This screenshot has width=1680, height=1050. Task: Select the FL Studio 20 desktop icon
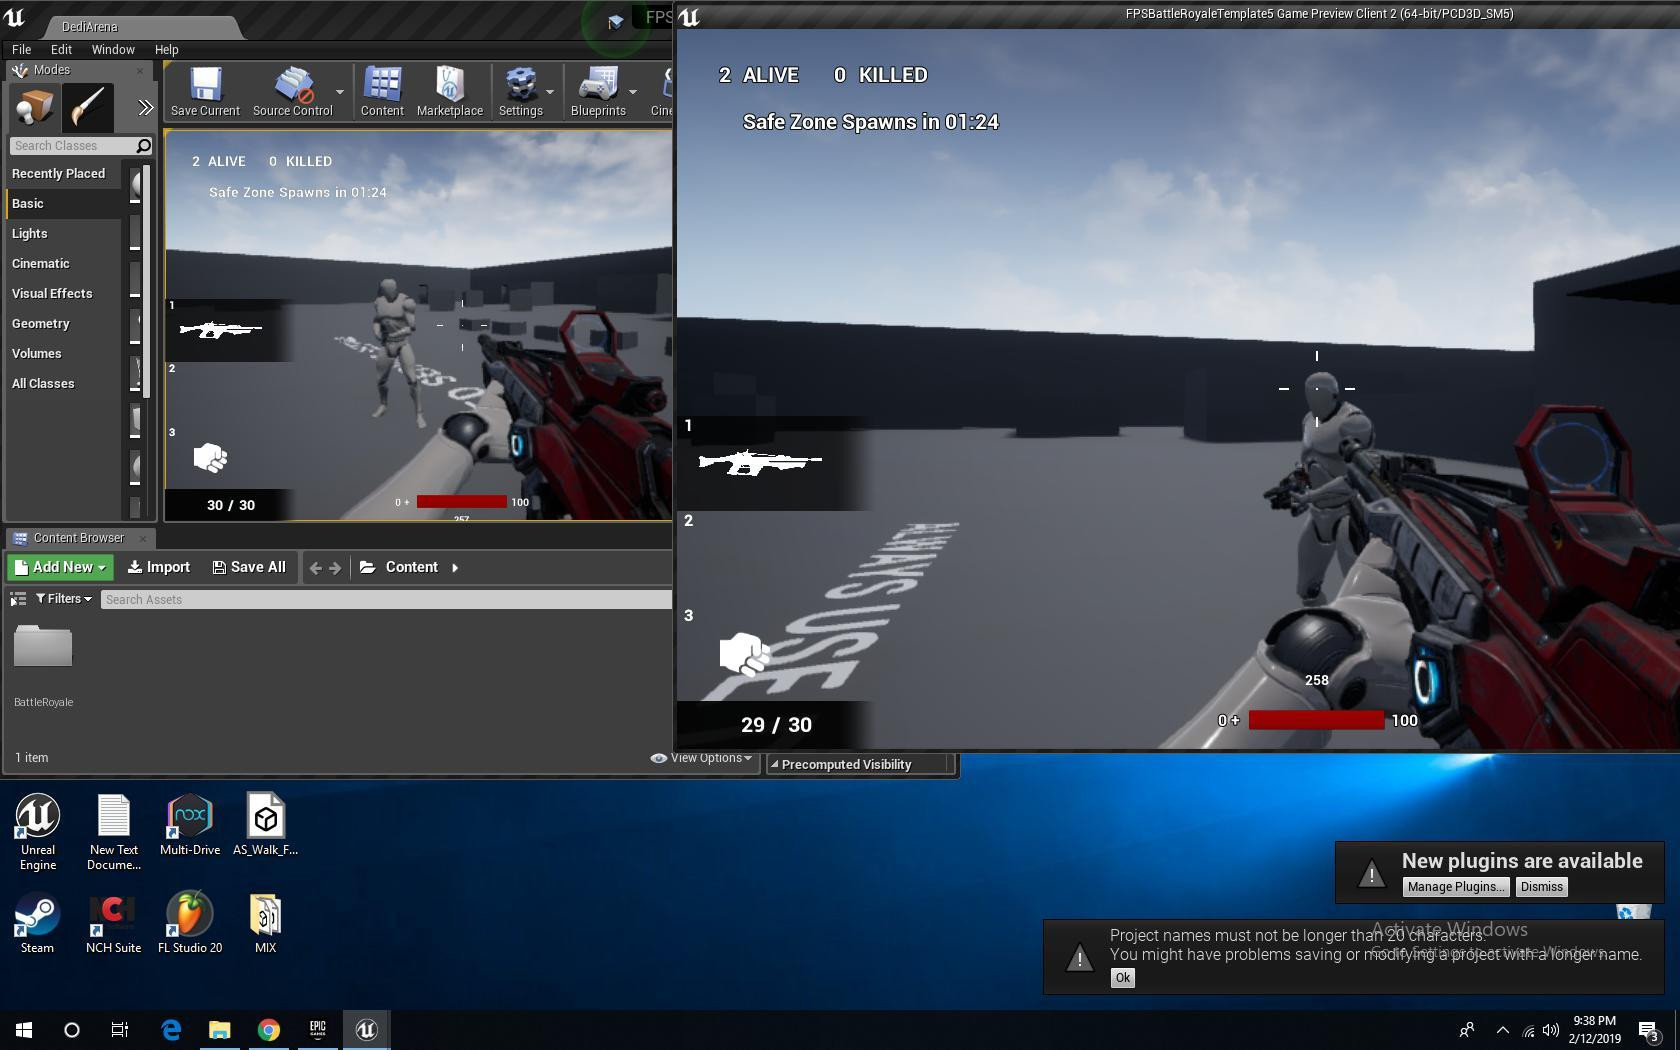190,922
